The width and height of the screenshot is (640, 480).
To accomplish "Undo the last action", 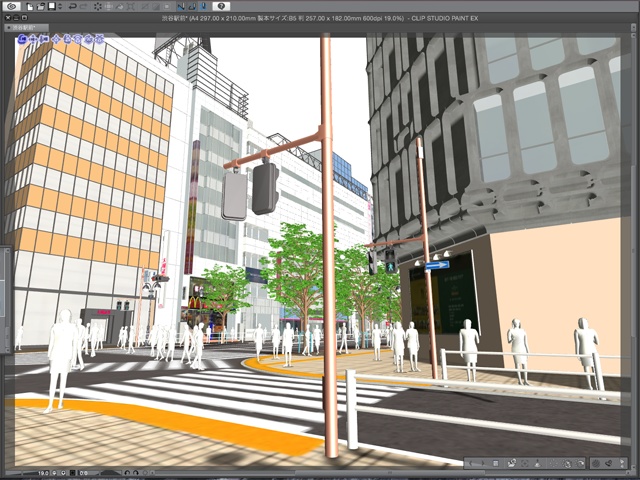I will 73,7.
